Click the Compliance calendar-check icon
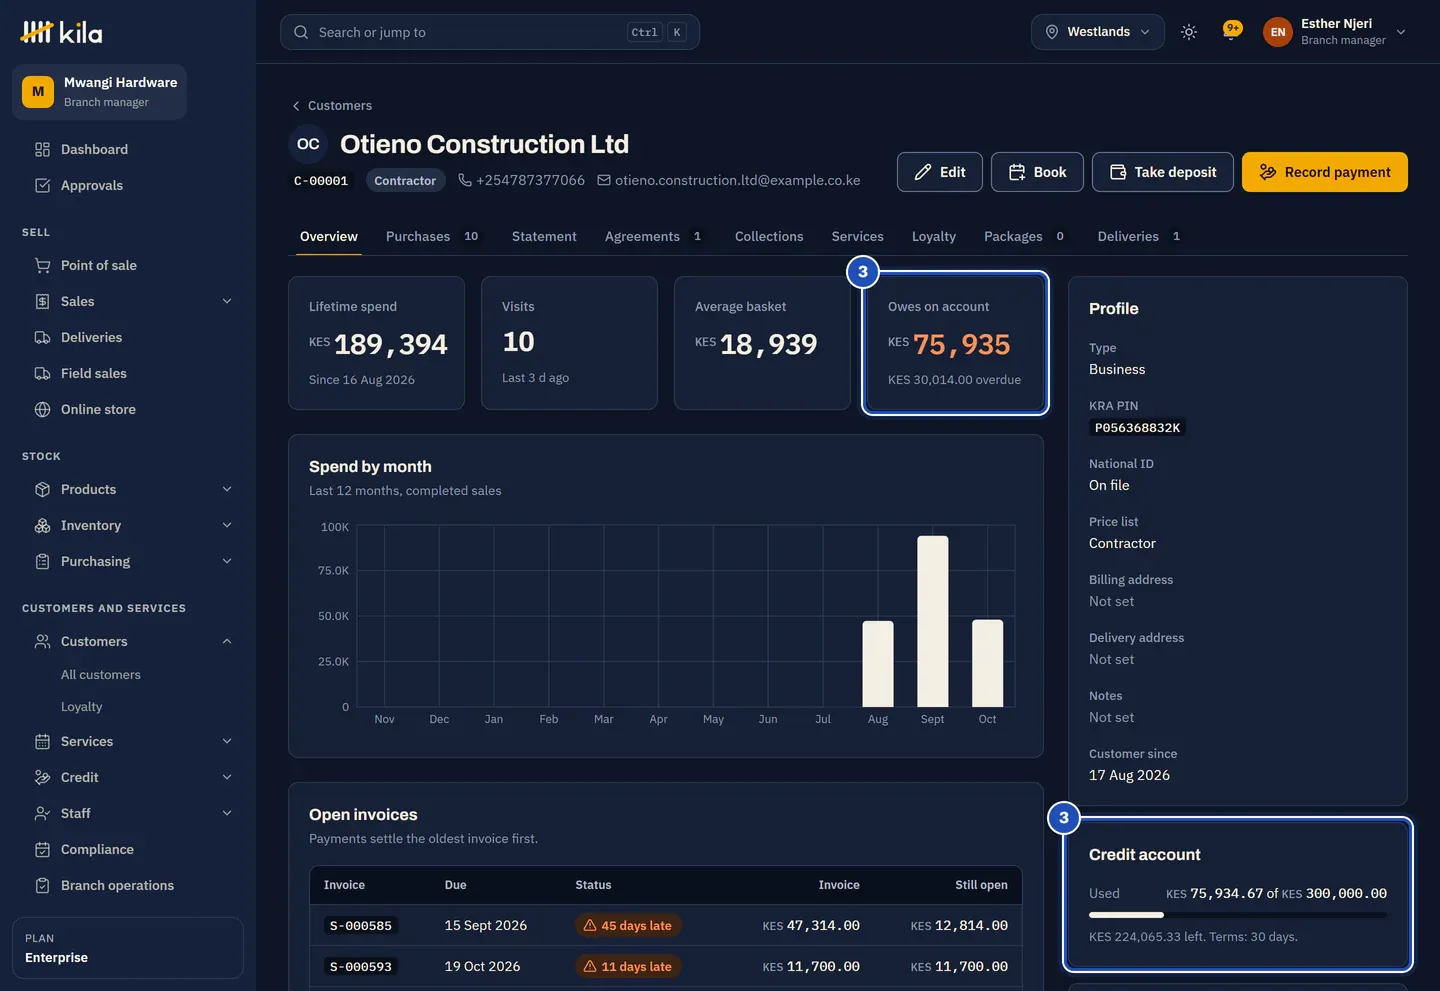This screenshot has width=1440, height=991. [42, 849]
